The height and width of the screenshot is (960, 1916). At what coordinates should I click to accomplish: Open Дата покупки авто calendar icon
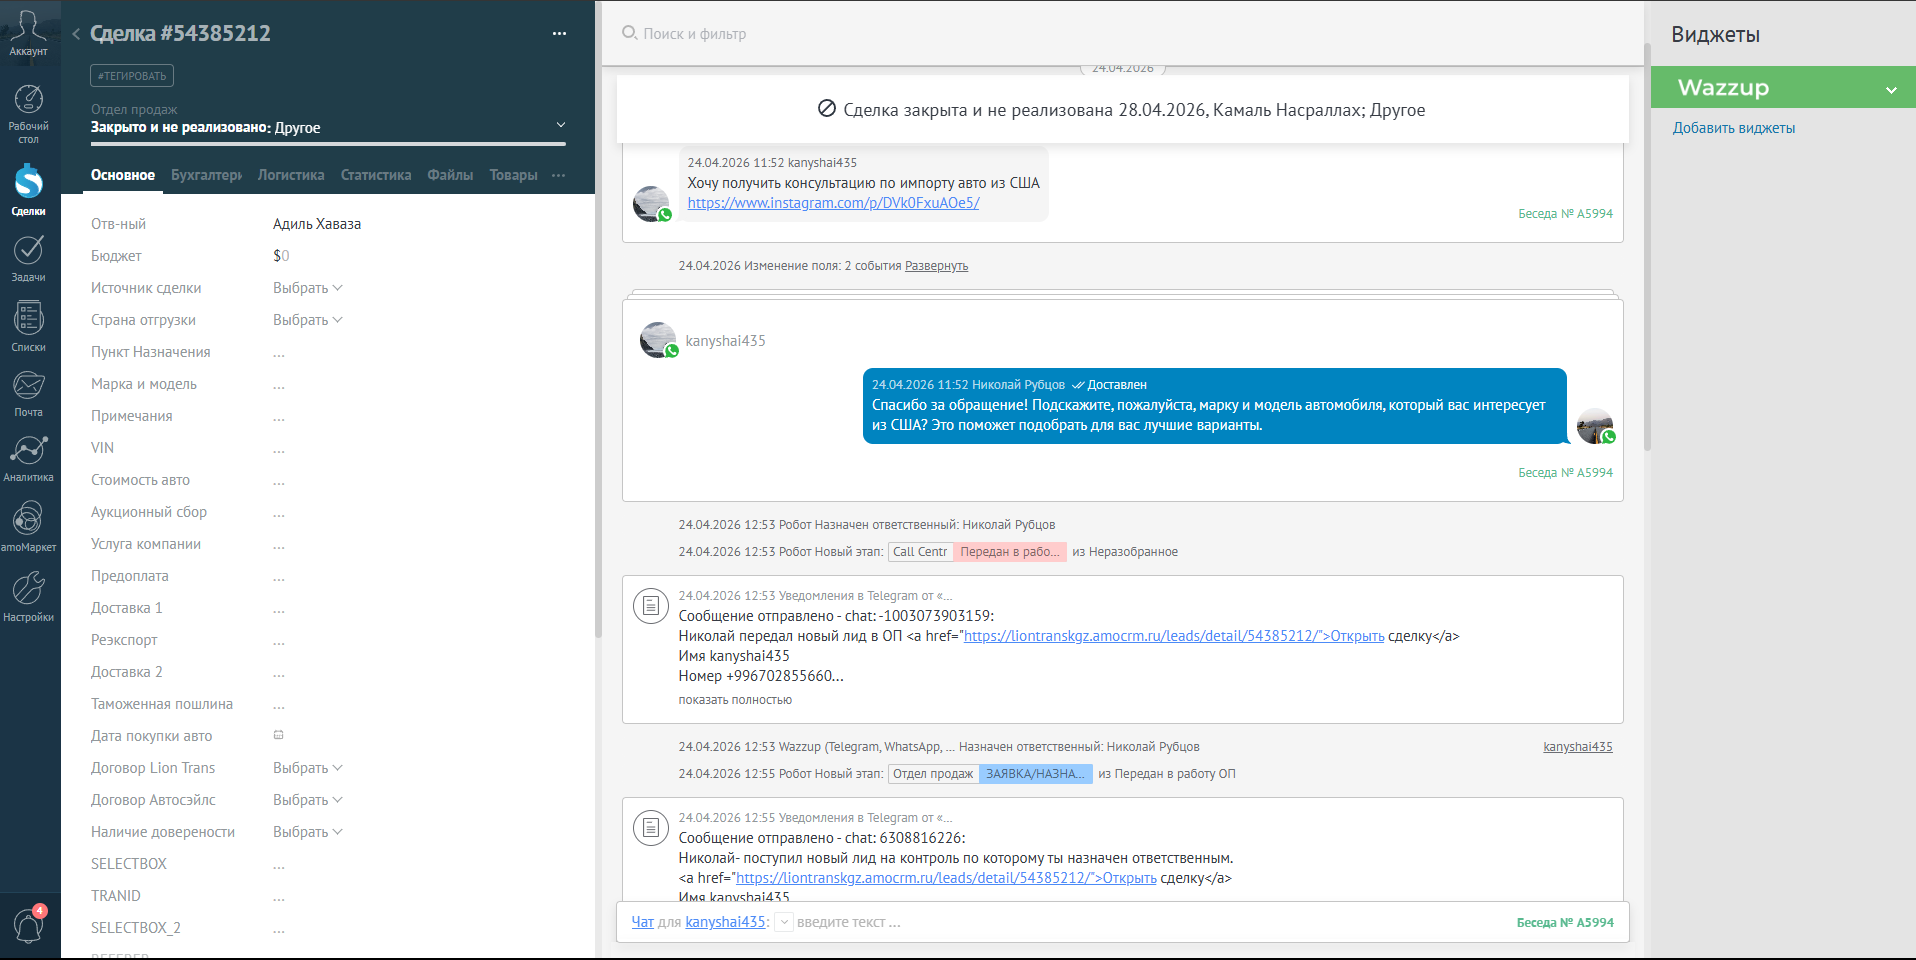tap(279, 735)
